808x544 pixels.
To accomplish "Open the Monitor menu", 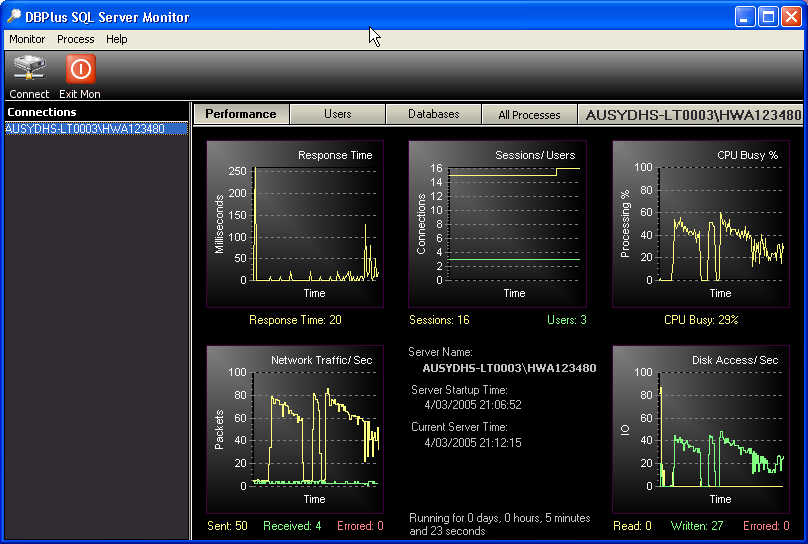I will pyautogui.click(x=27, y=39).
